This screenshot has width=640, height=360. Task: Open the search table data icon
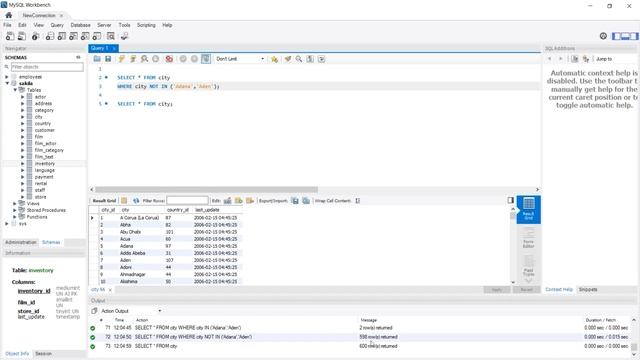click(111, 36)
